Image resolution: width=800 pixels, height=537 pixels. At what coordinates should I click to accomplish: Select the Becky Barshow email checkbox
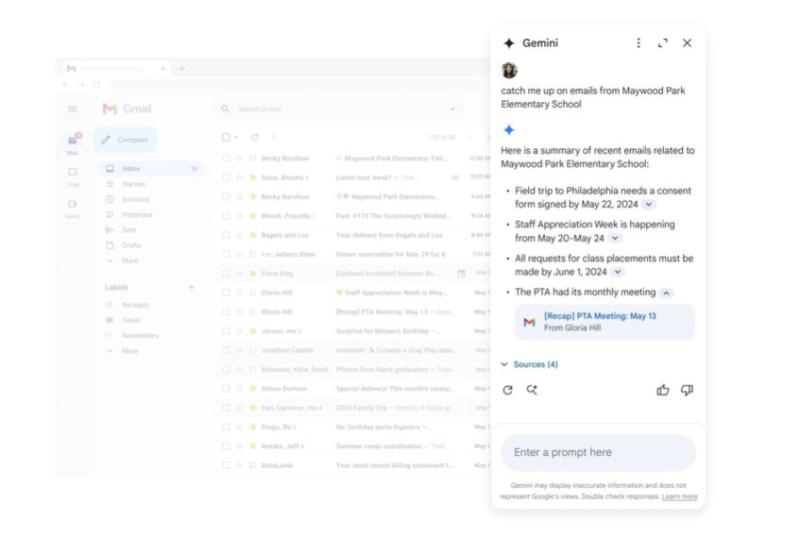pyautogui.click(x=226, y=158)
